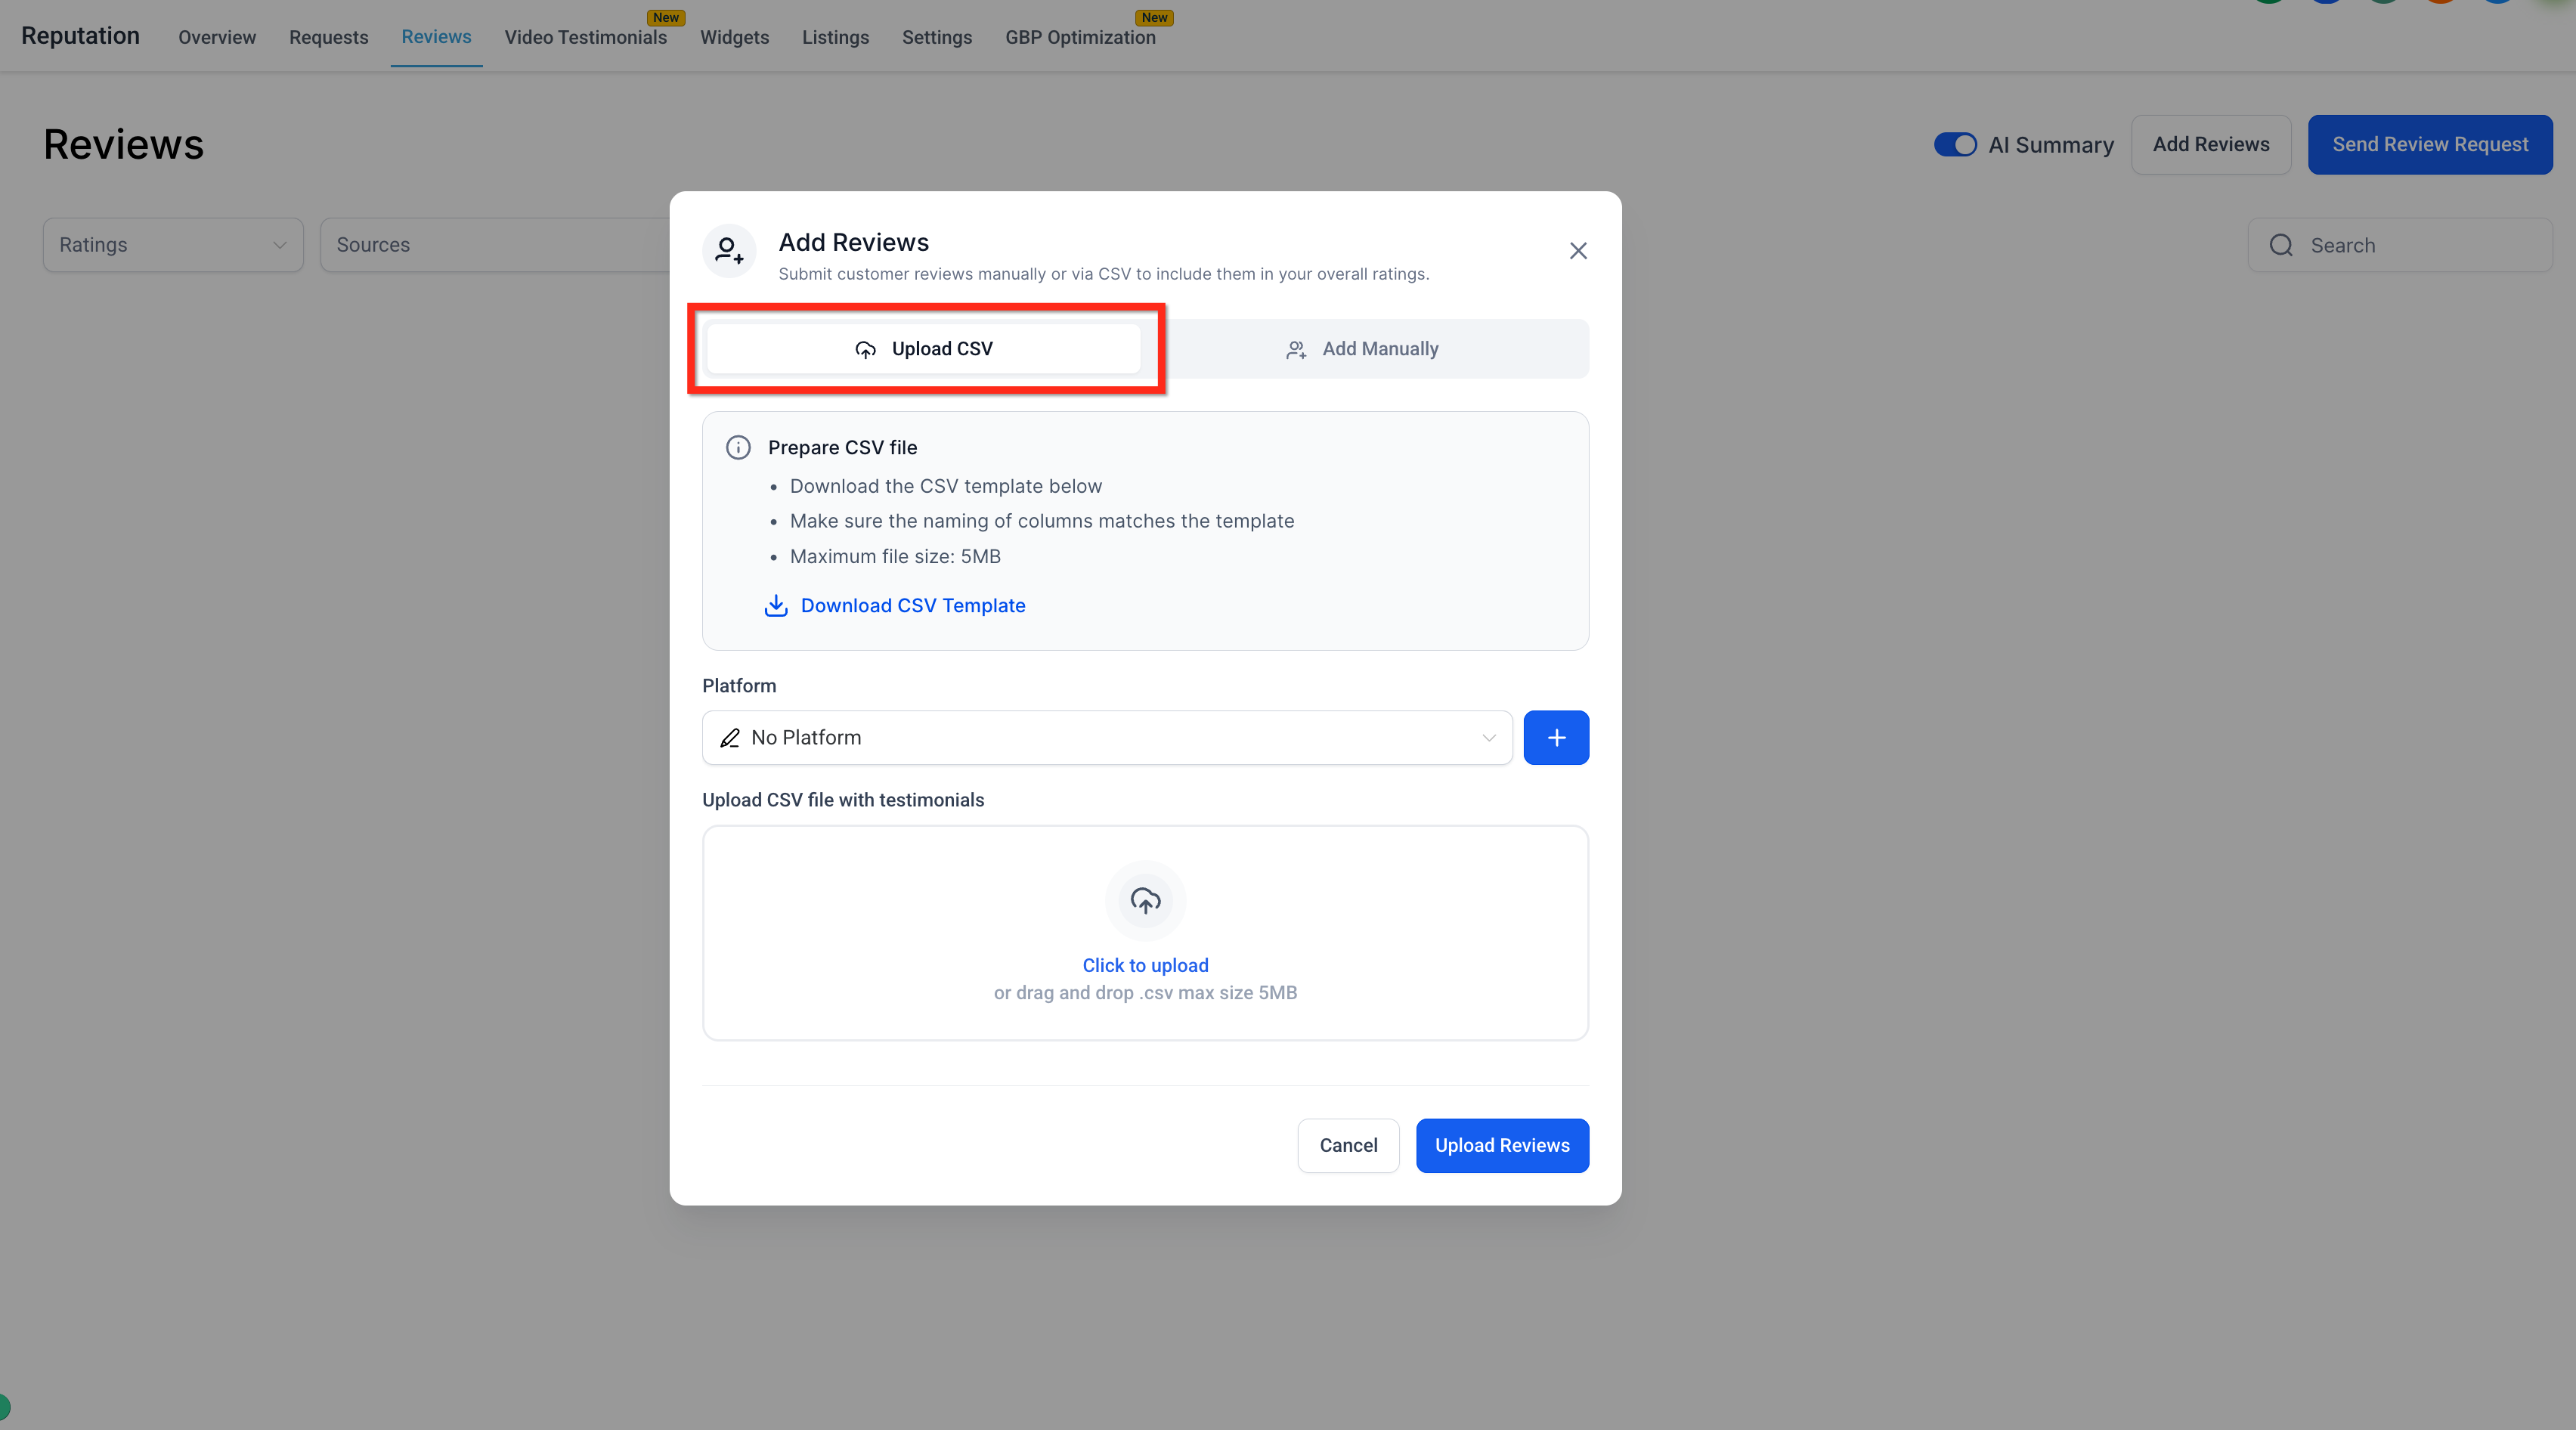Open the GBP Optimization tab
Viewport: 2576px width, 1430px height.
pos(1080,37)
